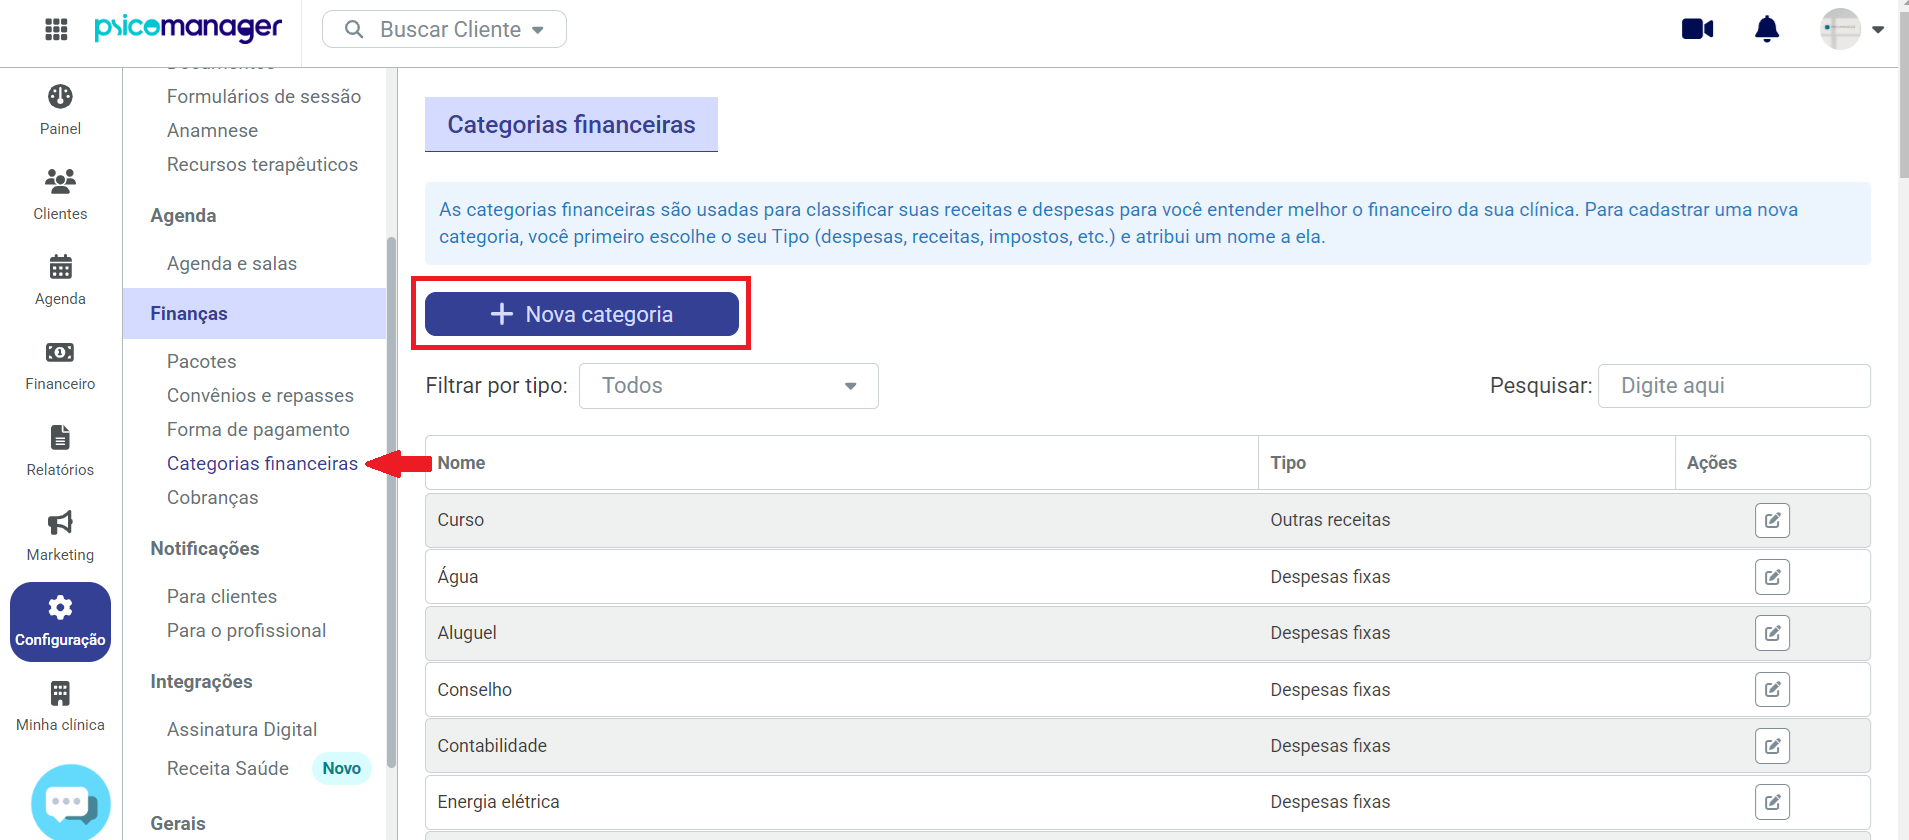Viewport: 1909px width, 840px height.
Task: Go to Clientes in the sidebar
Action: point(60,195)
